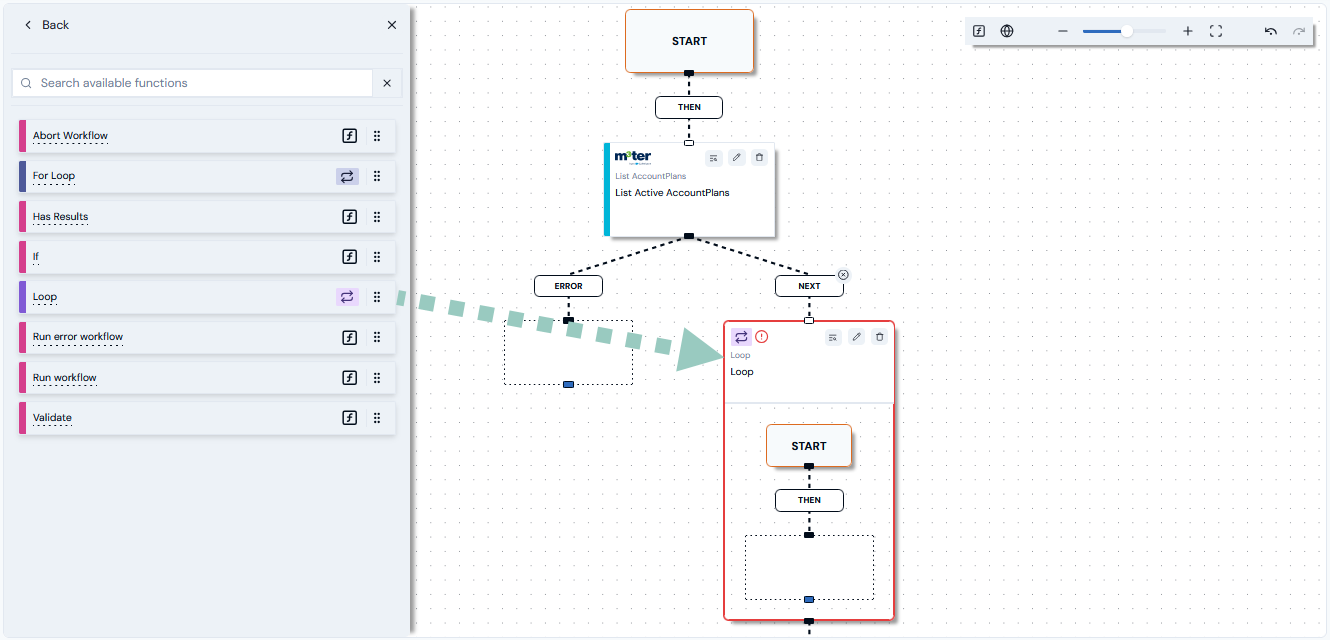Click the Run error workflow function icon
Screen dimensions: 1330x640
point(349,337)
